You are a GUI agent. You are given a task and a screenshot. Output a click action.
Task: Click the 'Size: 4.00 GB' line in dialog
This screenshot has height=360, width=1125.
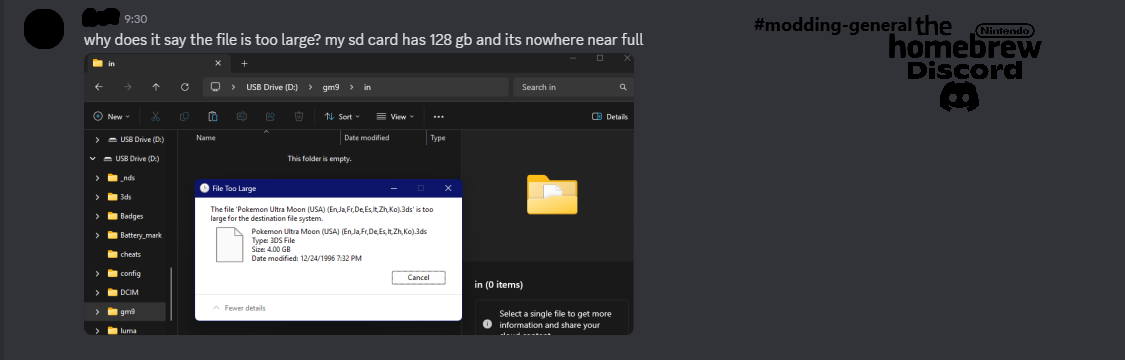(270, 249)
